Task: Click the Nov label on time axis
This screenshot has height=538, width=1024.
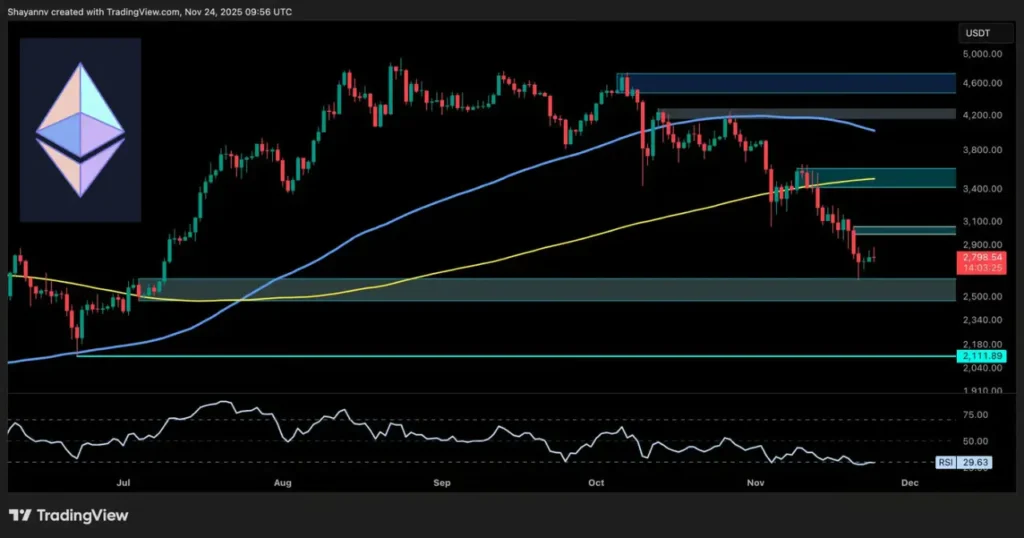Action: click(x=755, y=483)
